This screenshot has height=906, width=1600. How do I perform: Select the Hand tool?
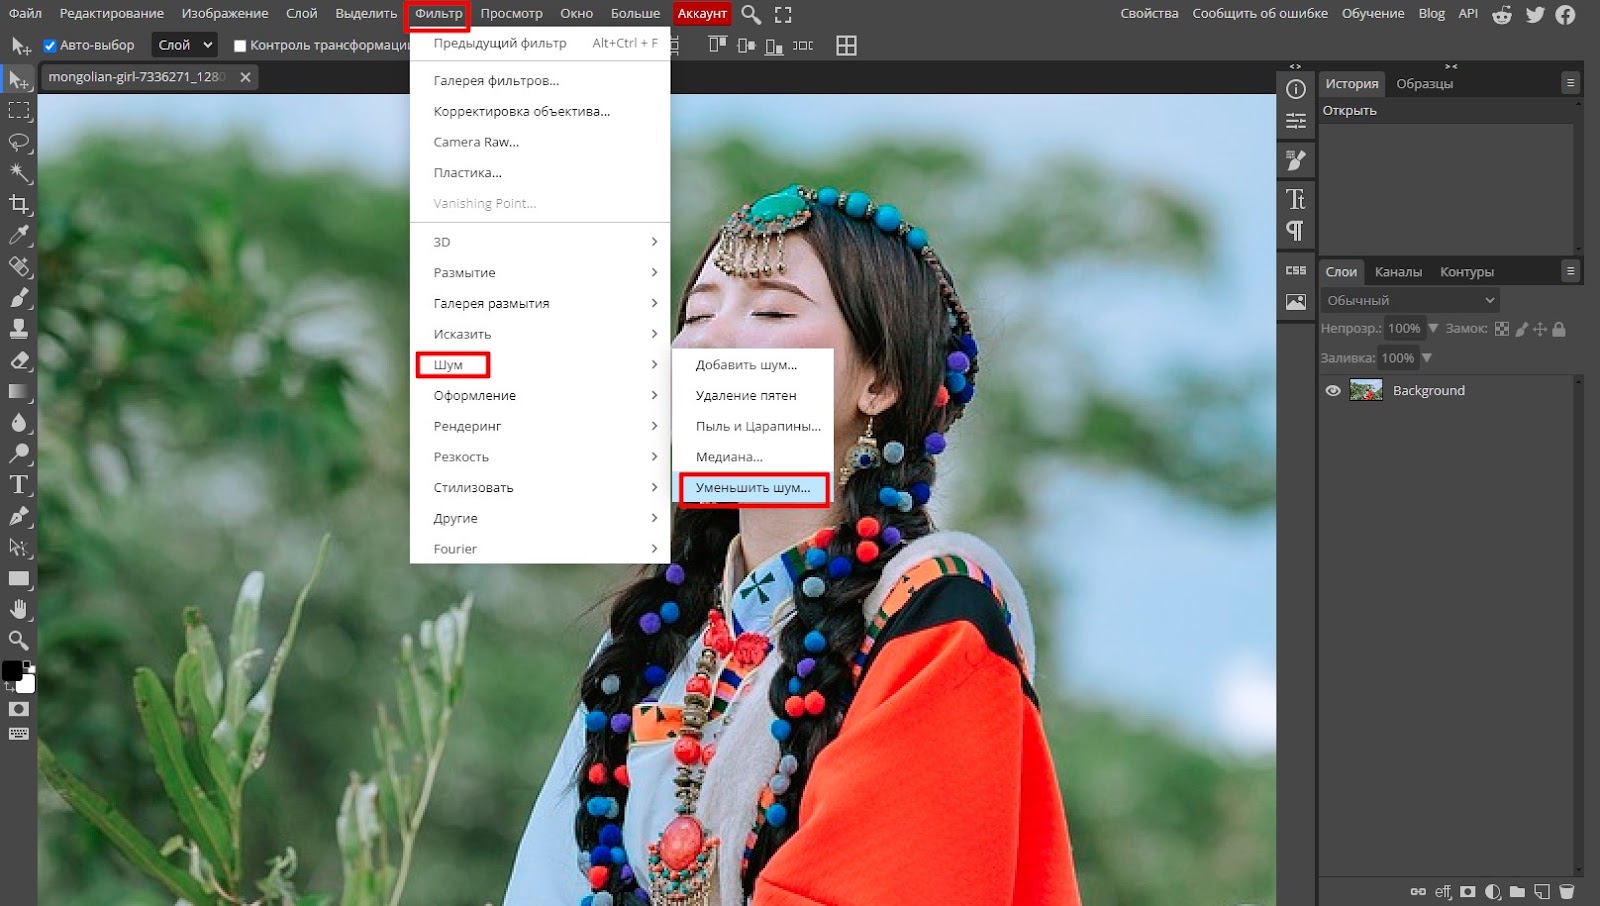coord(18,610)
